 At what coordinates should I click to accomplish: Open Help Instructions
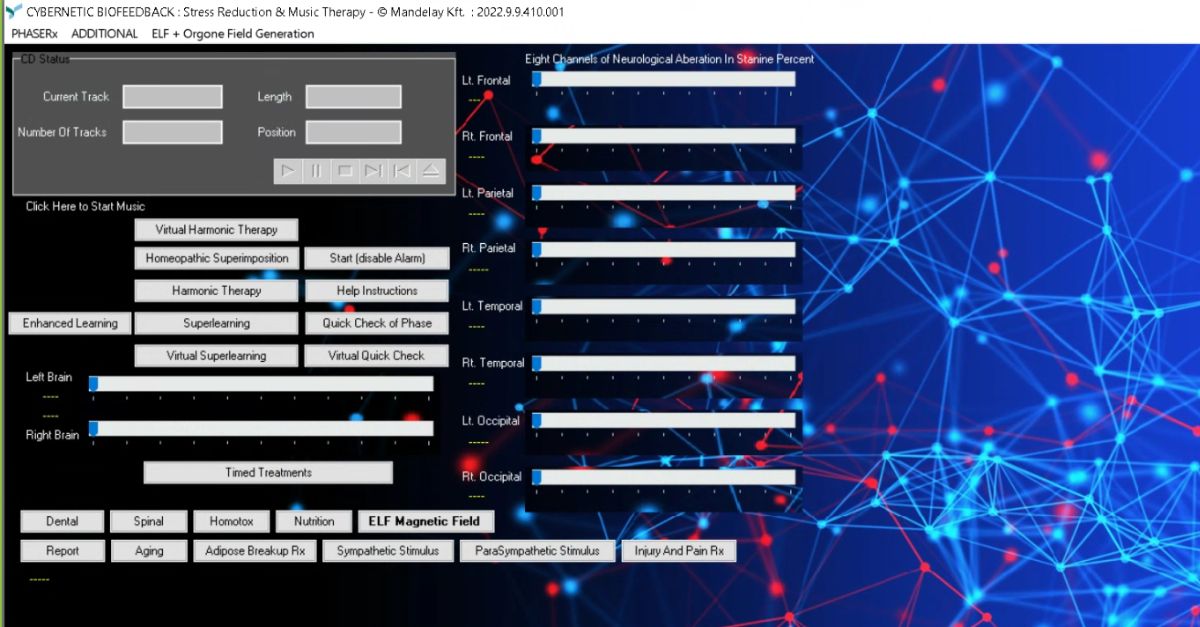click(376, 291)
